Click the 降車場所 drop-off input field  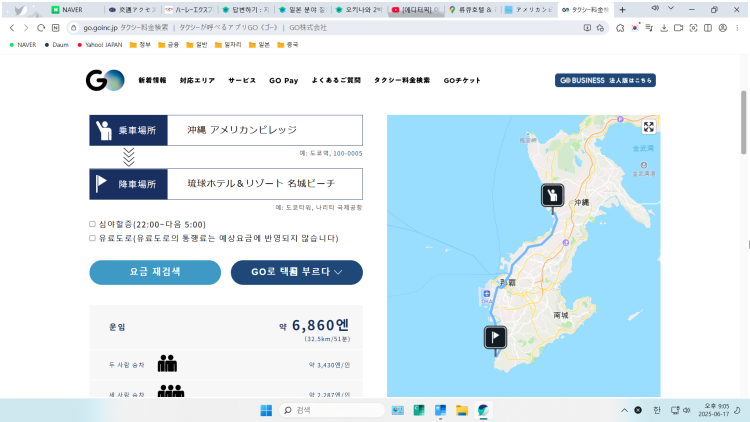click(265, 184)
